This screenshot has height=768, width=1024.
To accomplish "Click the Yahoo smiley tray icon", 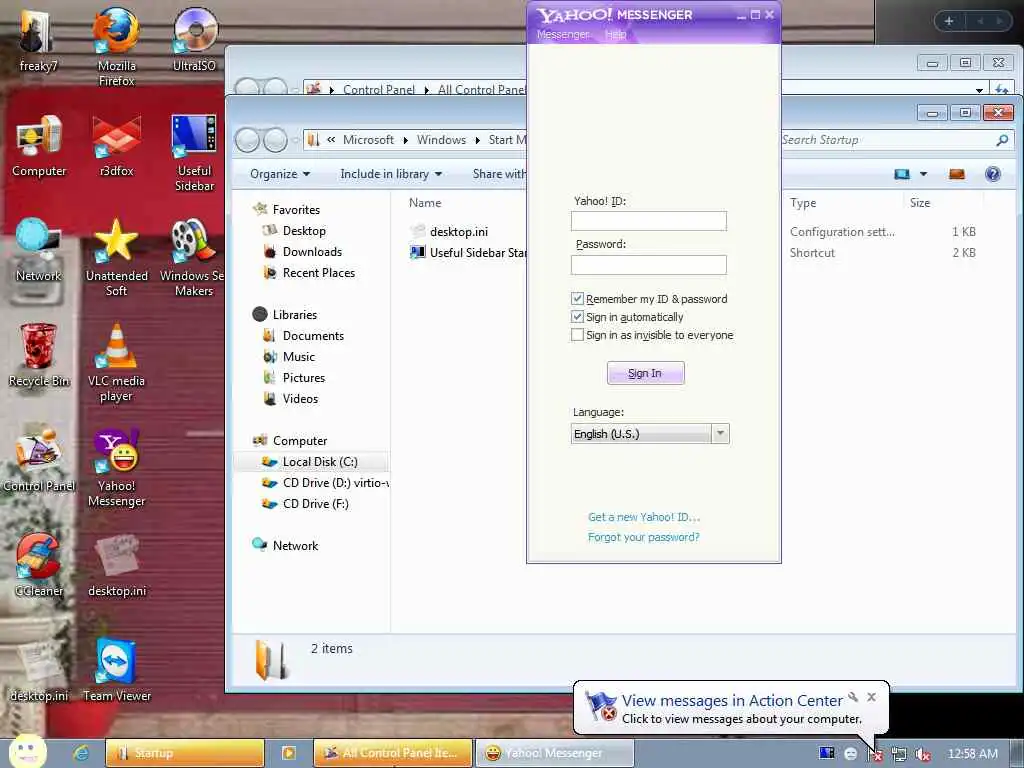I will pyautogui.click(x=850, y=754).
